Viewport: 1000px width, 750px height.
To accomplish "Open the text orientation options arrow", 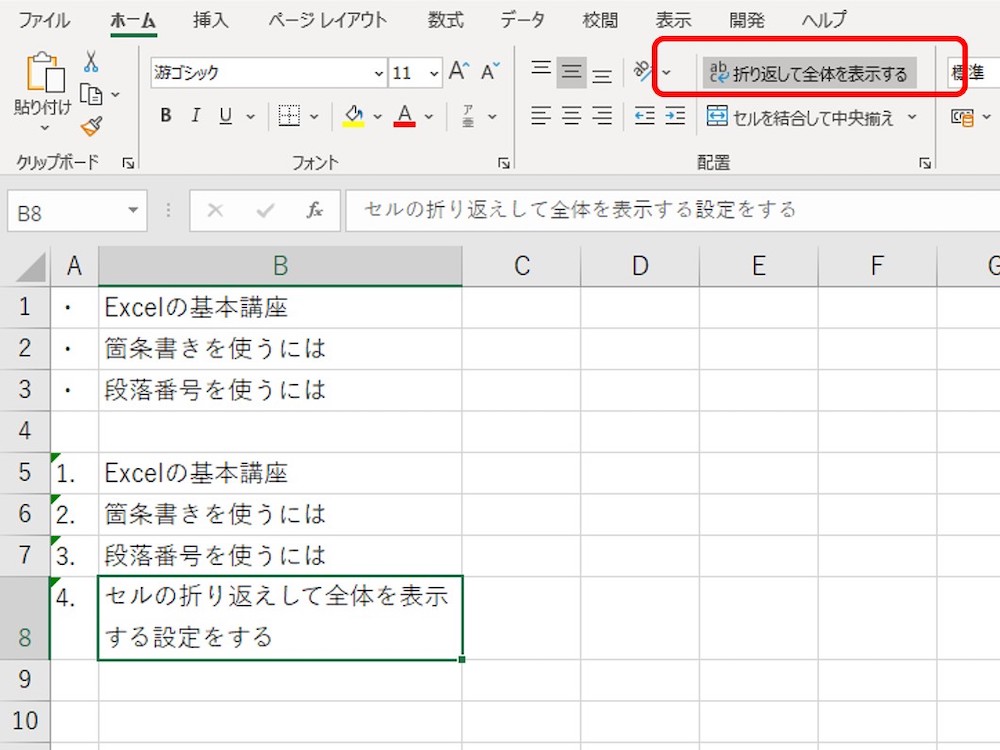I will (x=666, y=72).
